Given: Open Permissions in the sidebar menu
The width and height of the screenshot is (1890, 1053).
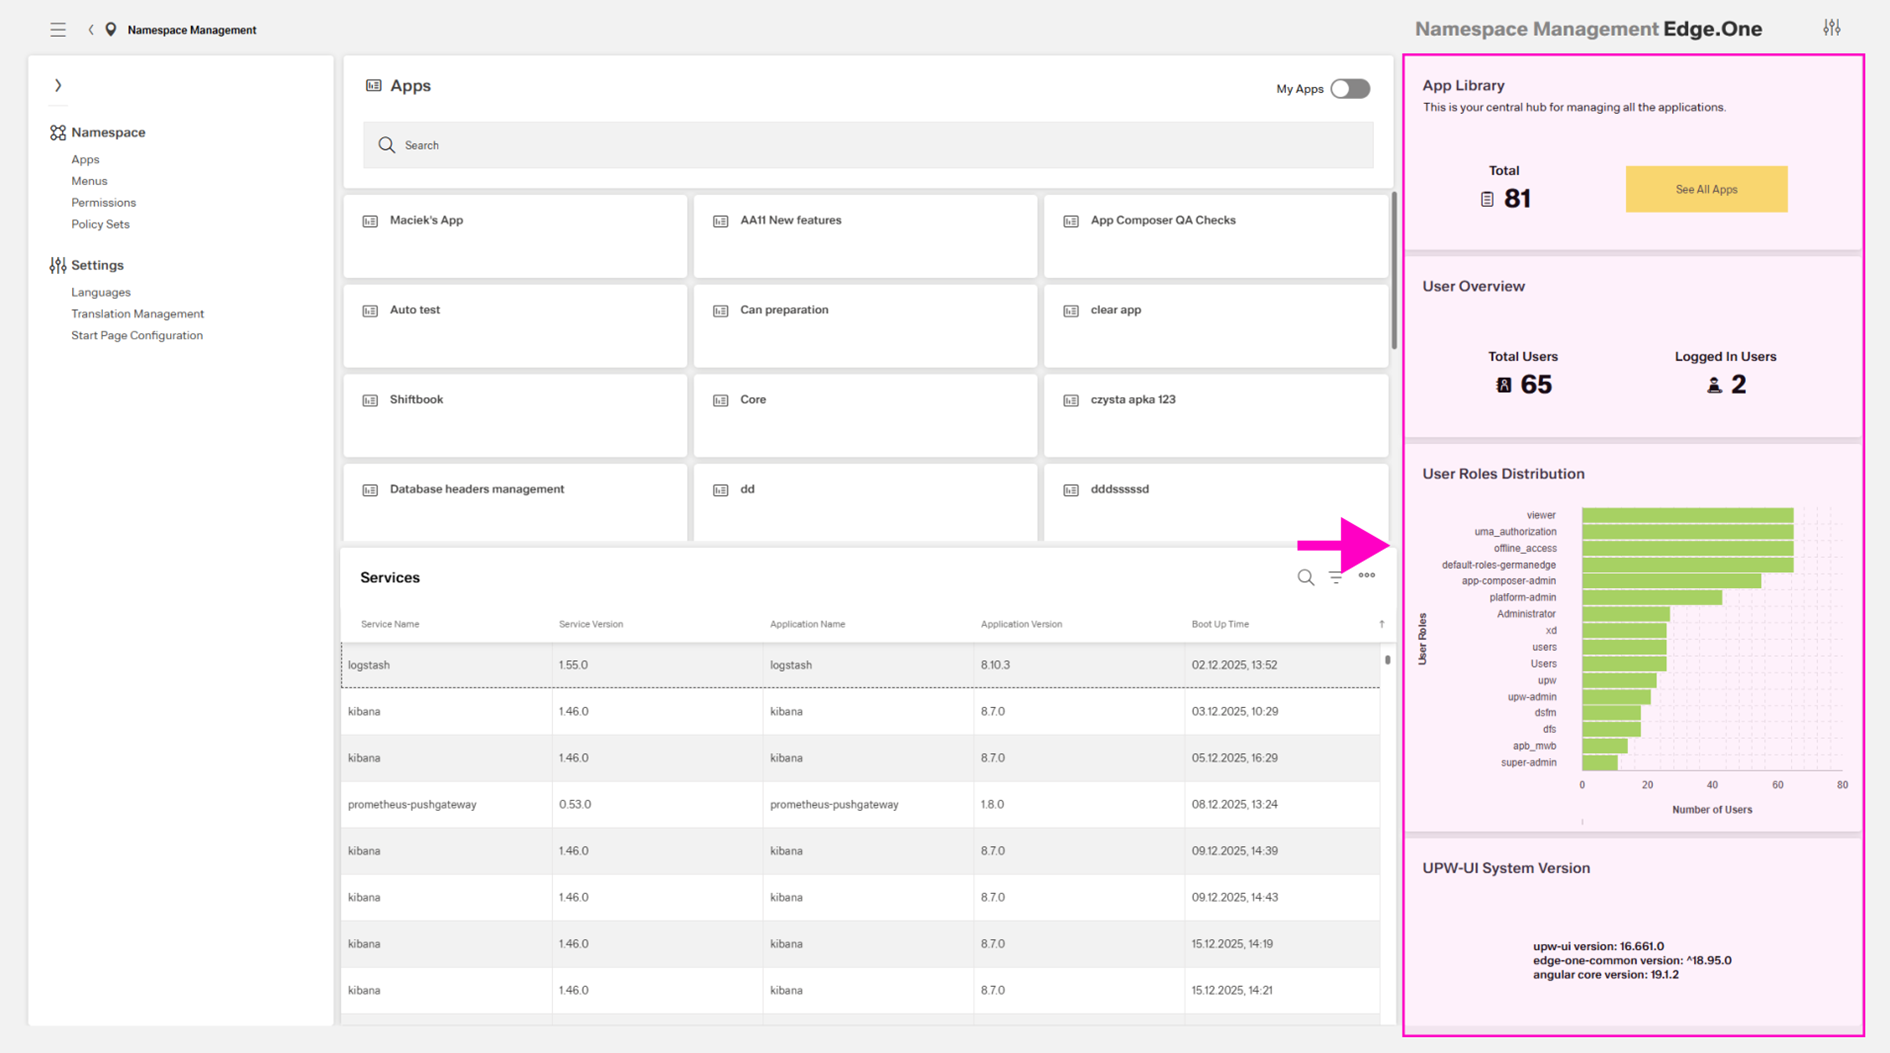Looking at the screenshot, I should coord(103,203).
